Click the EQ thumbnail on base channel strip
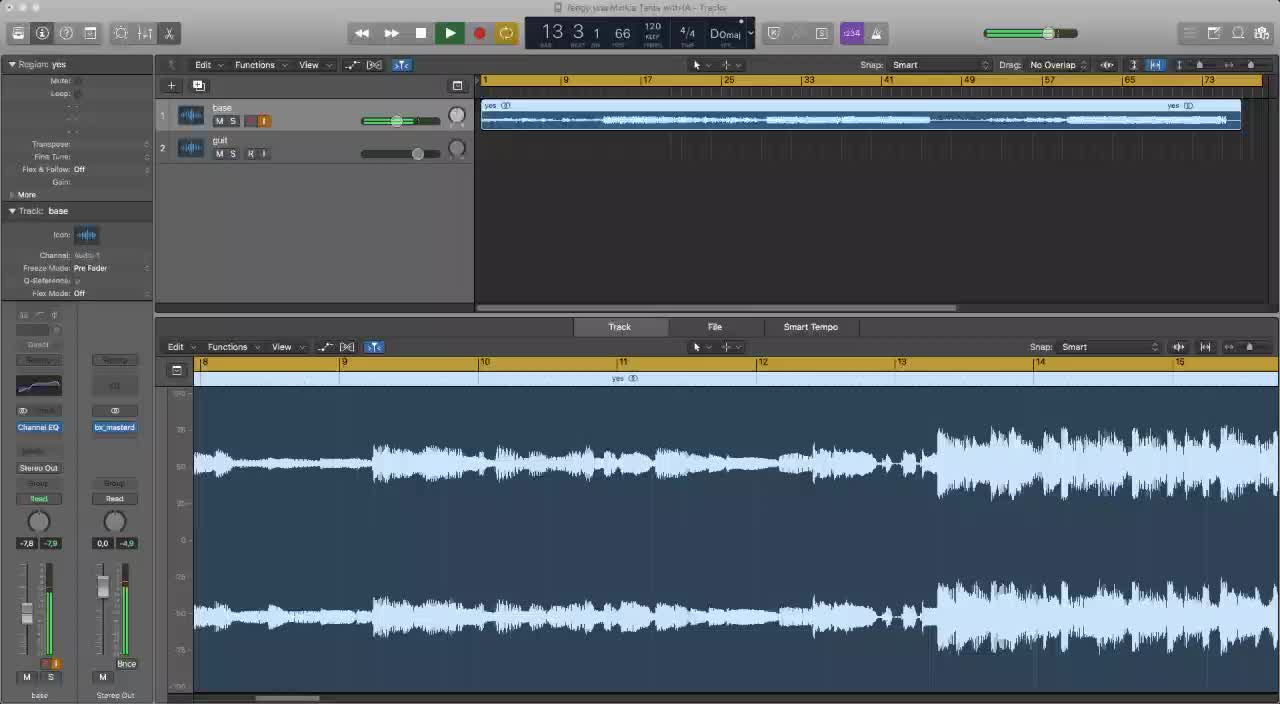The image size is (1280, 704). click(x=38, y=386)
